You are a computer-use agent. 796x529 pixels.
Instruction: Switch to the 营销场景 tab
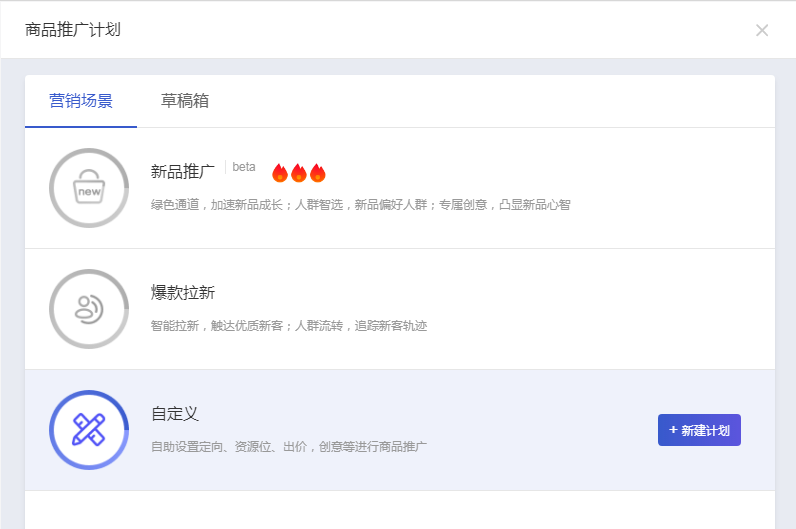tap(81, 101)
